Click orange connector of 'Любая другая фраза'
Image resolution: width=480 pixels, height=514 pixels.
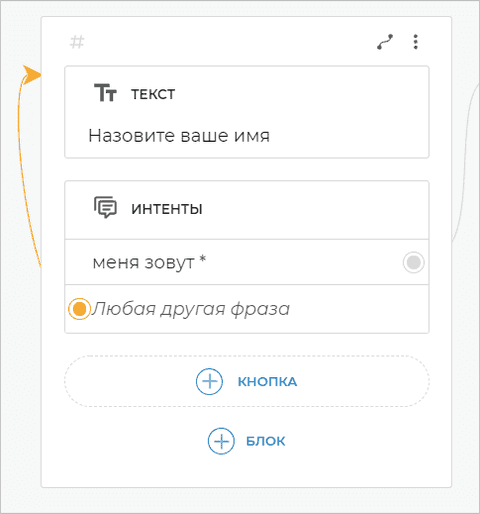tap(79, 309)
